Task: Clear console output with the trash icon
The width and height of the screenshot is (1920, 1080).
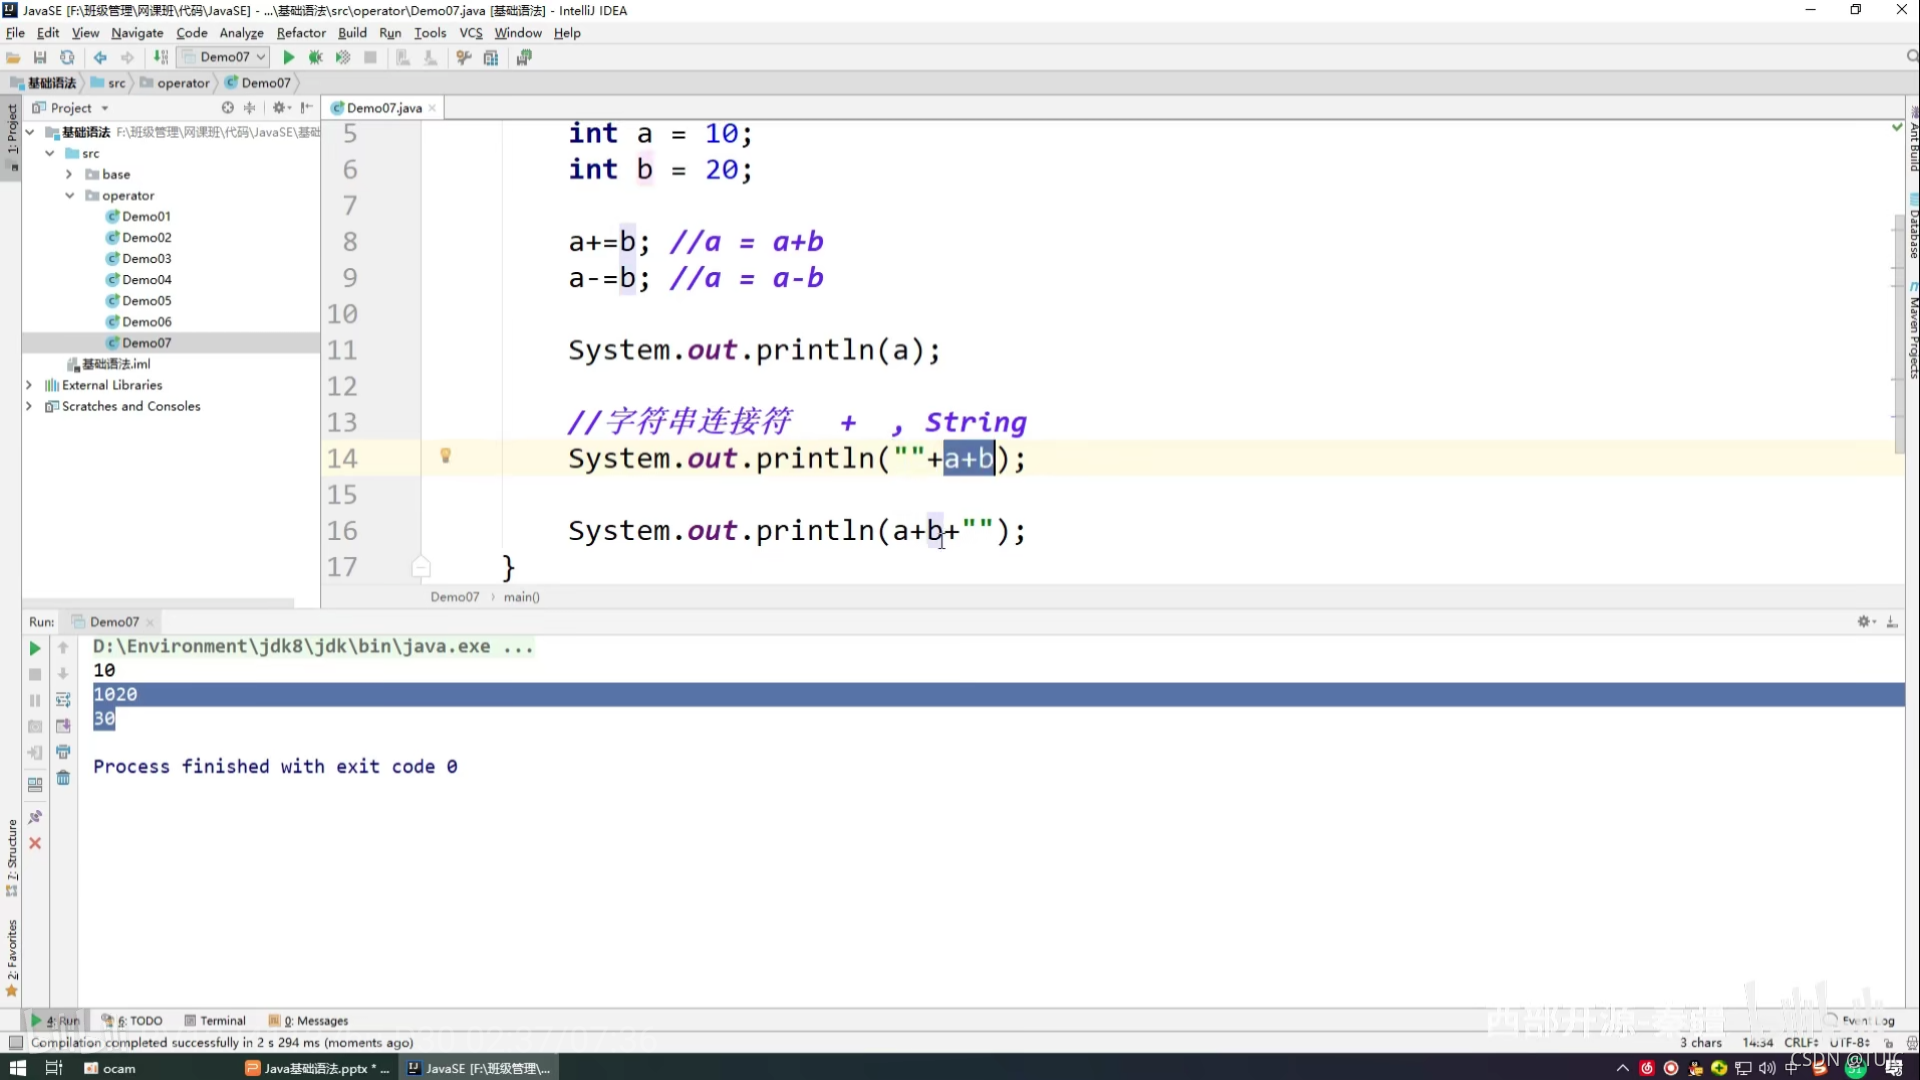Action: tap(63, 778)
